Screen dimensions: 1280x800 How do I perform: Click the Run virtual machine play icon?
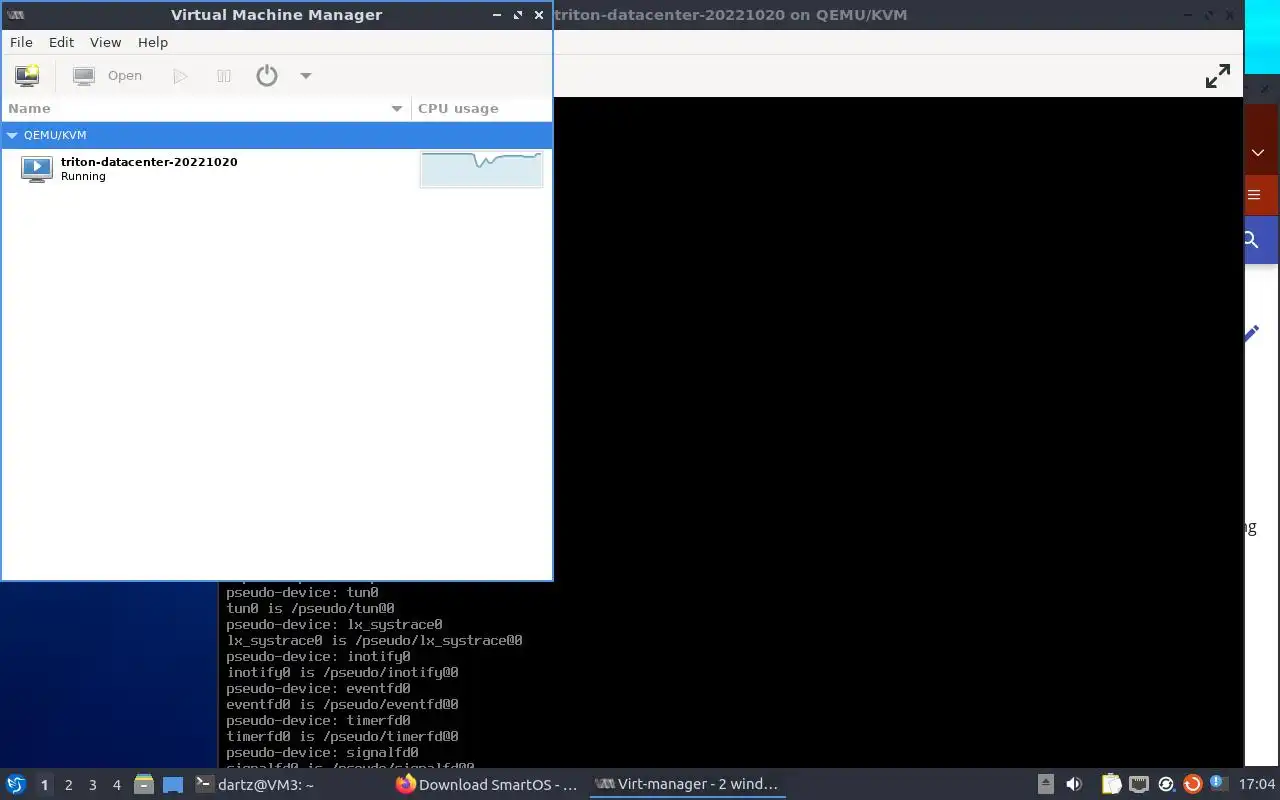coord(180,75)
